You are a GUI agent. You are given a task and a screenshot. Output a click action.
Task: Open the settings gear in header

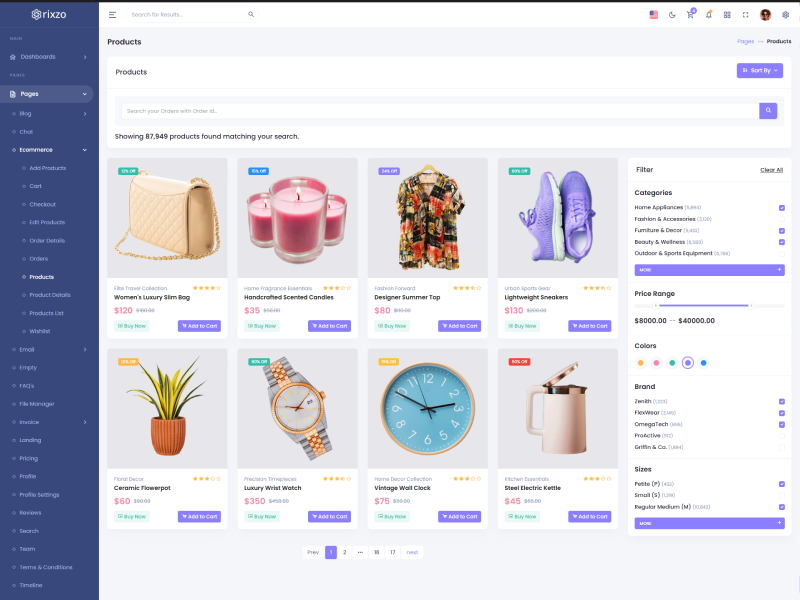[785, 15]
